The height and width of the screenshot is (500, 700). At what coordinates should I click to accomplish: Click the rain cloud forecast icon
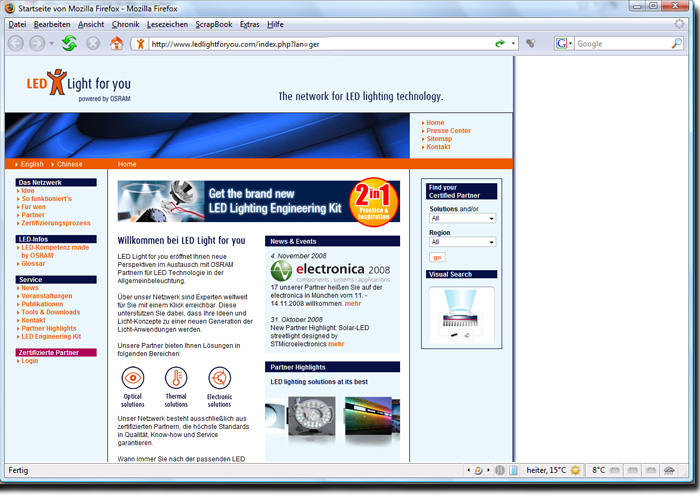pyautogui.click(x=669, y=471)
